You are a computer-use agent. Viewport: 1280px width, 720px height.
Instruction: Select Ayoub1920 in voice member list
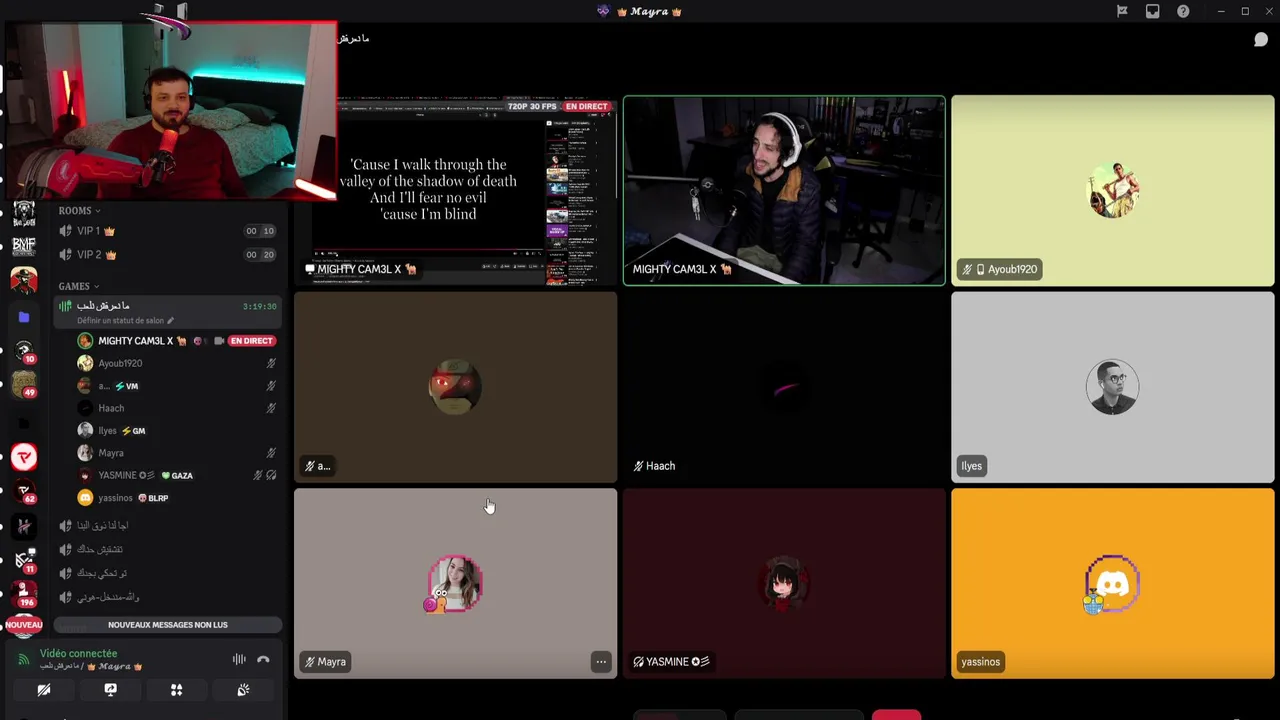[179, 363]
